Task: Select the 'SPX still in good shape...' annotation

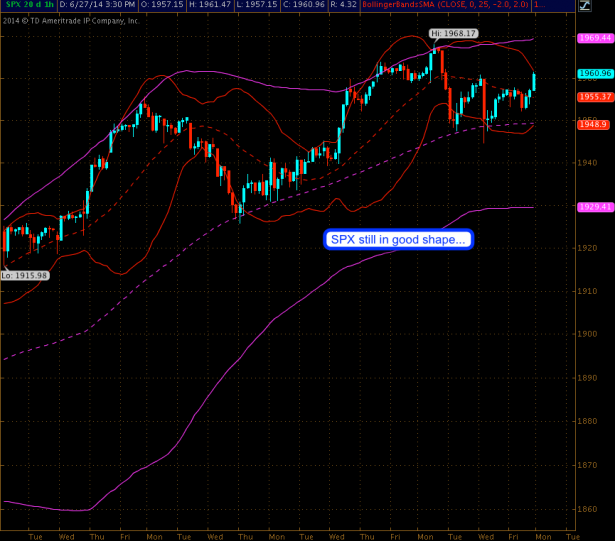Action: pyautogui.click(x=398, y=240)
